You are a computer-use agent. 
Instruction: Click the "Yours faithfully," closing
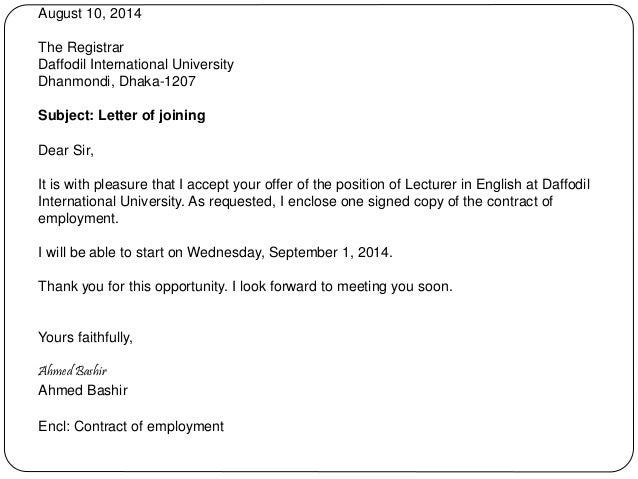tap(85, 336)
